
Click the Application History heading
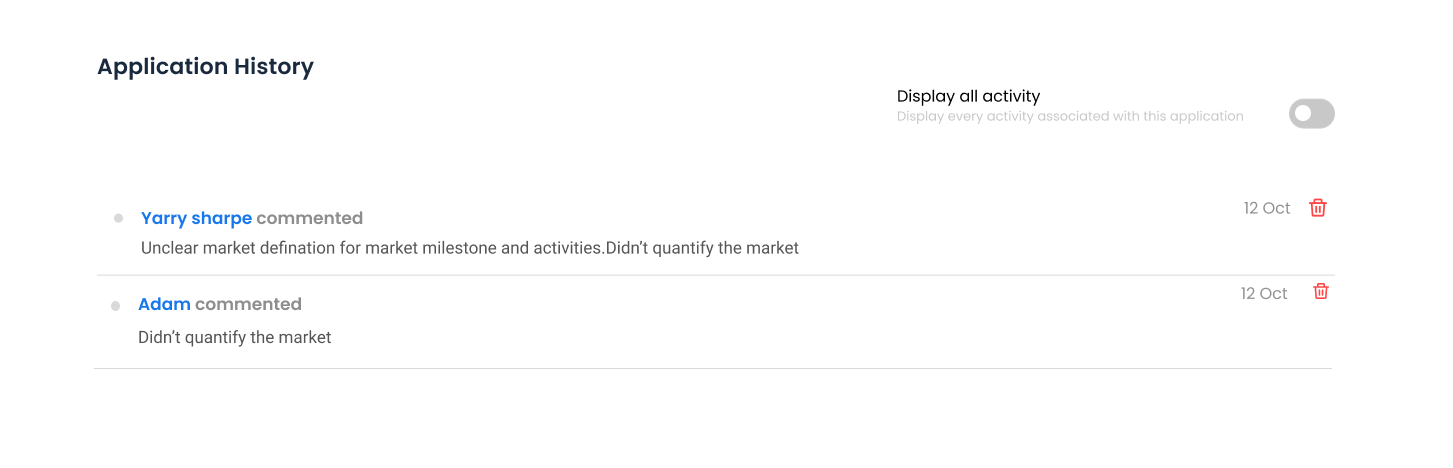(205, 67)
